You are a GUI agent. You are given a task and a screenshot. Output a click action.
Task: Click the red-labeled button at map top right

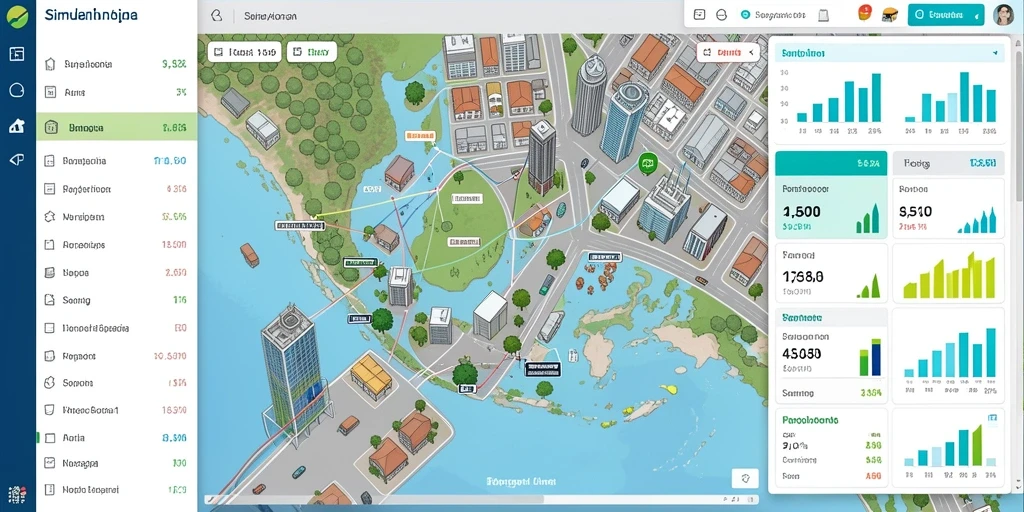click(x=728, y=52)
